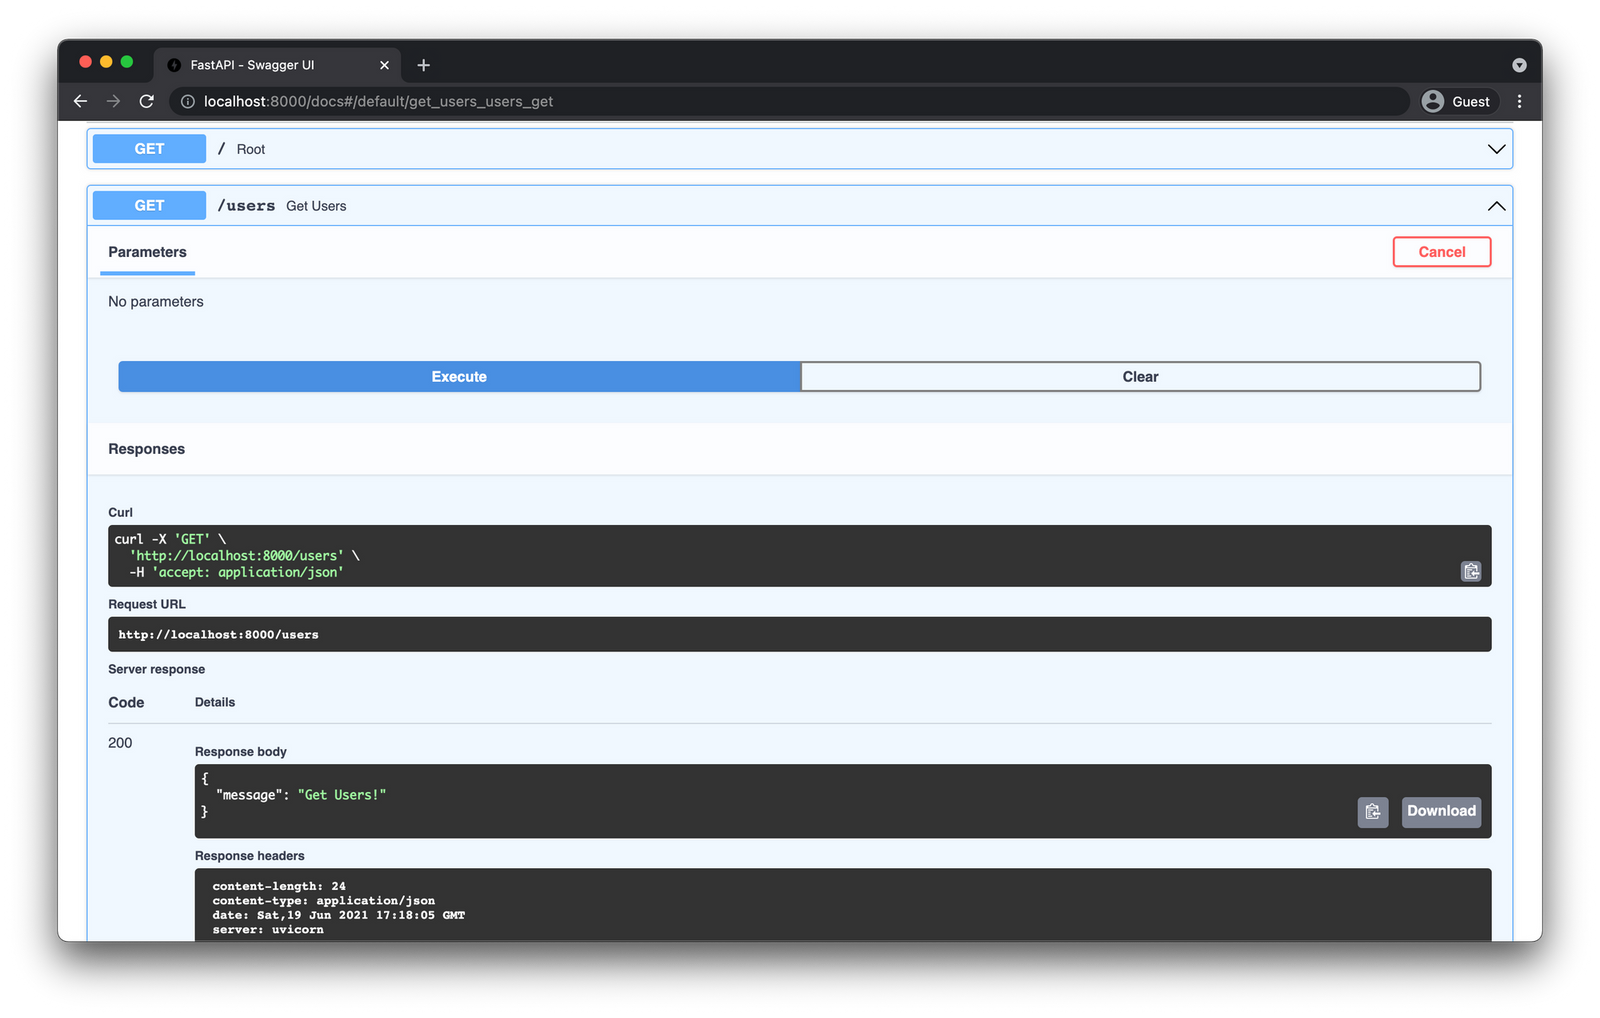
Task: Click the site info icon in address bar
Action: click(186, 101)
